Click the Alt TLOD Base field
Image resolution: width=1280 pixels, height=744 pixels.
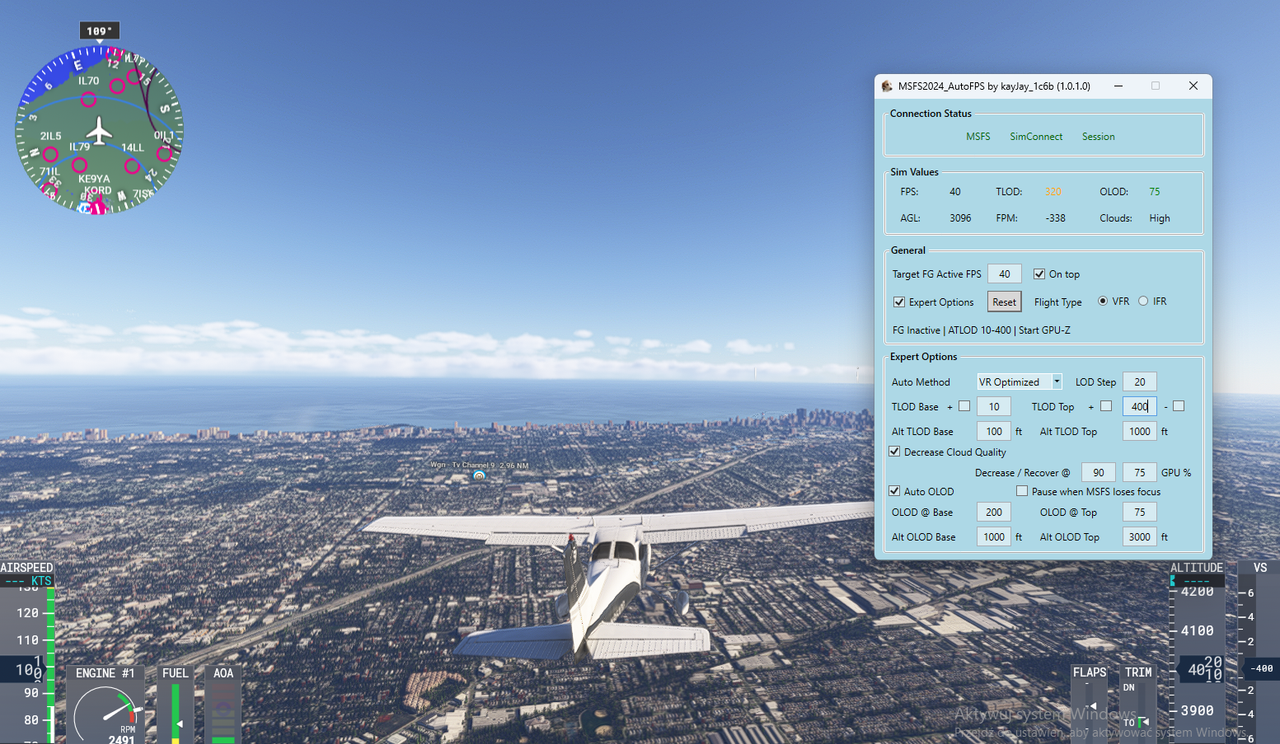(994, 432)
